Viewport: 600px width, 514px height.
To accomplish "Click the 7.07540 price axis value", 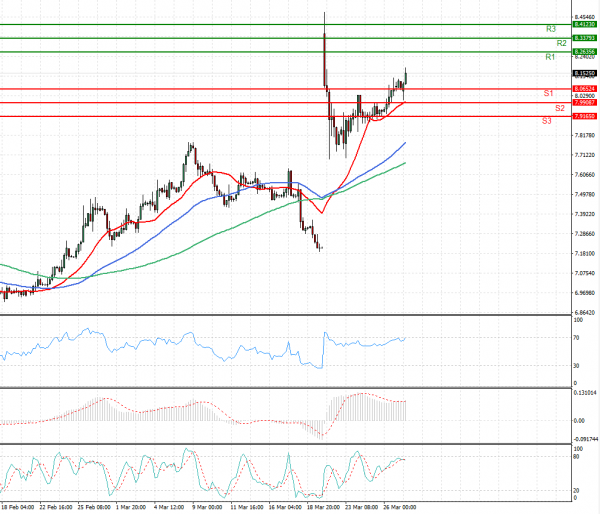I will click(585, 273).
